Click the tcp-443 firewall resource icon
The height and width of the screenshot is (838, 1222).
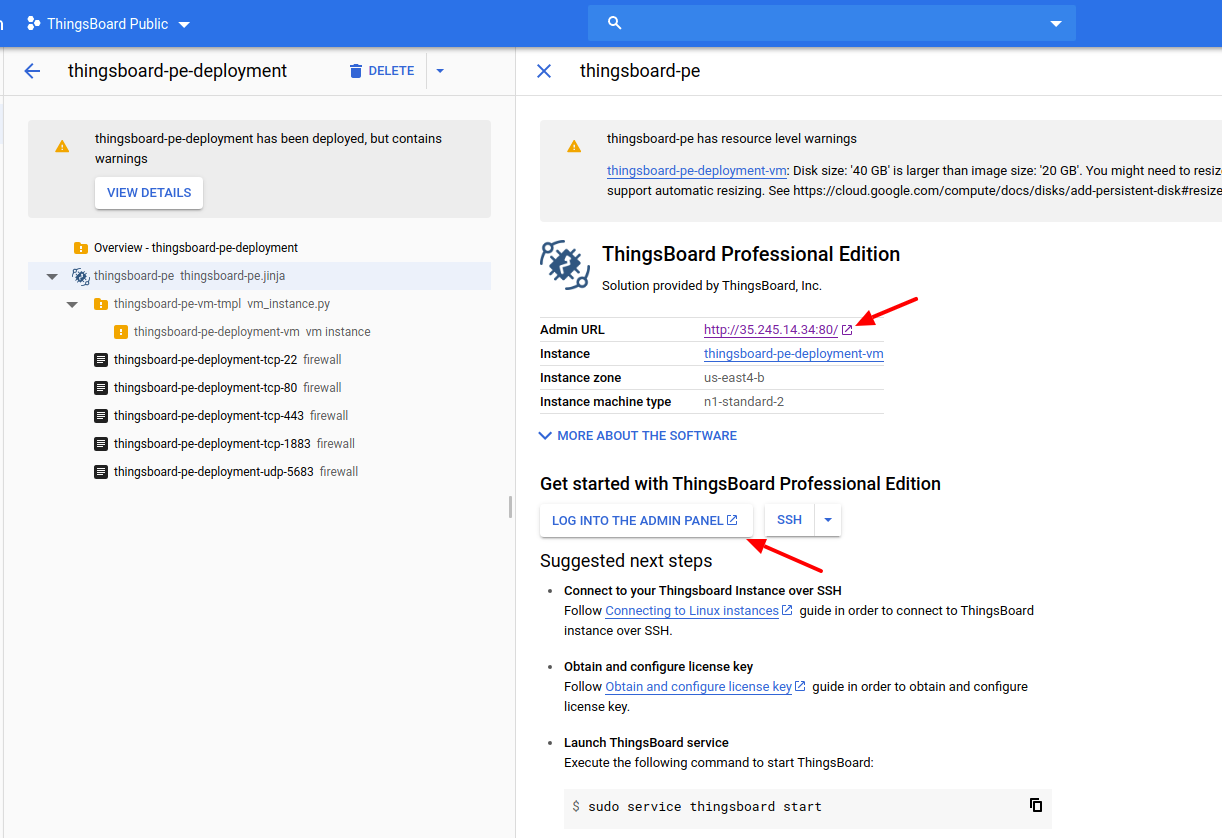click(101, 416)
